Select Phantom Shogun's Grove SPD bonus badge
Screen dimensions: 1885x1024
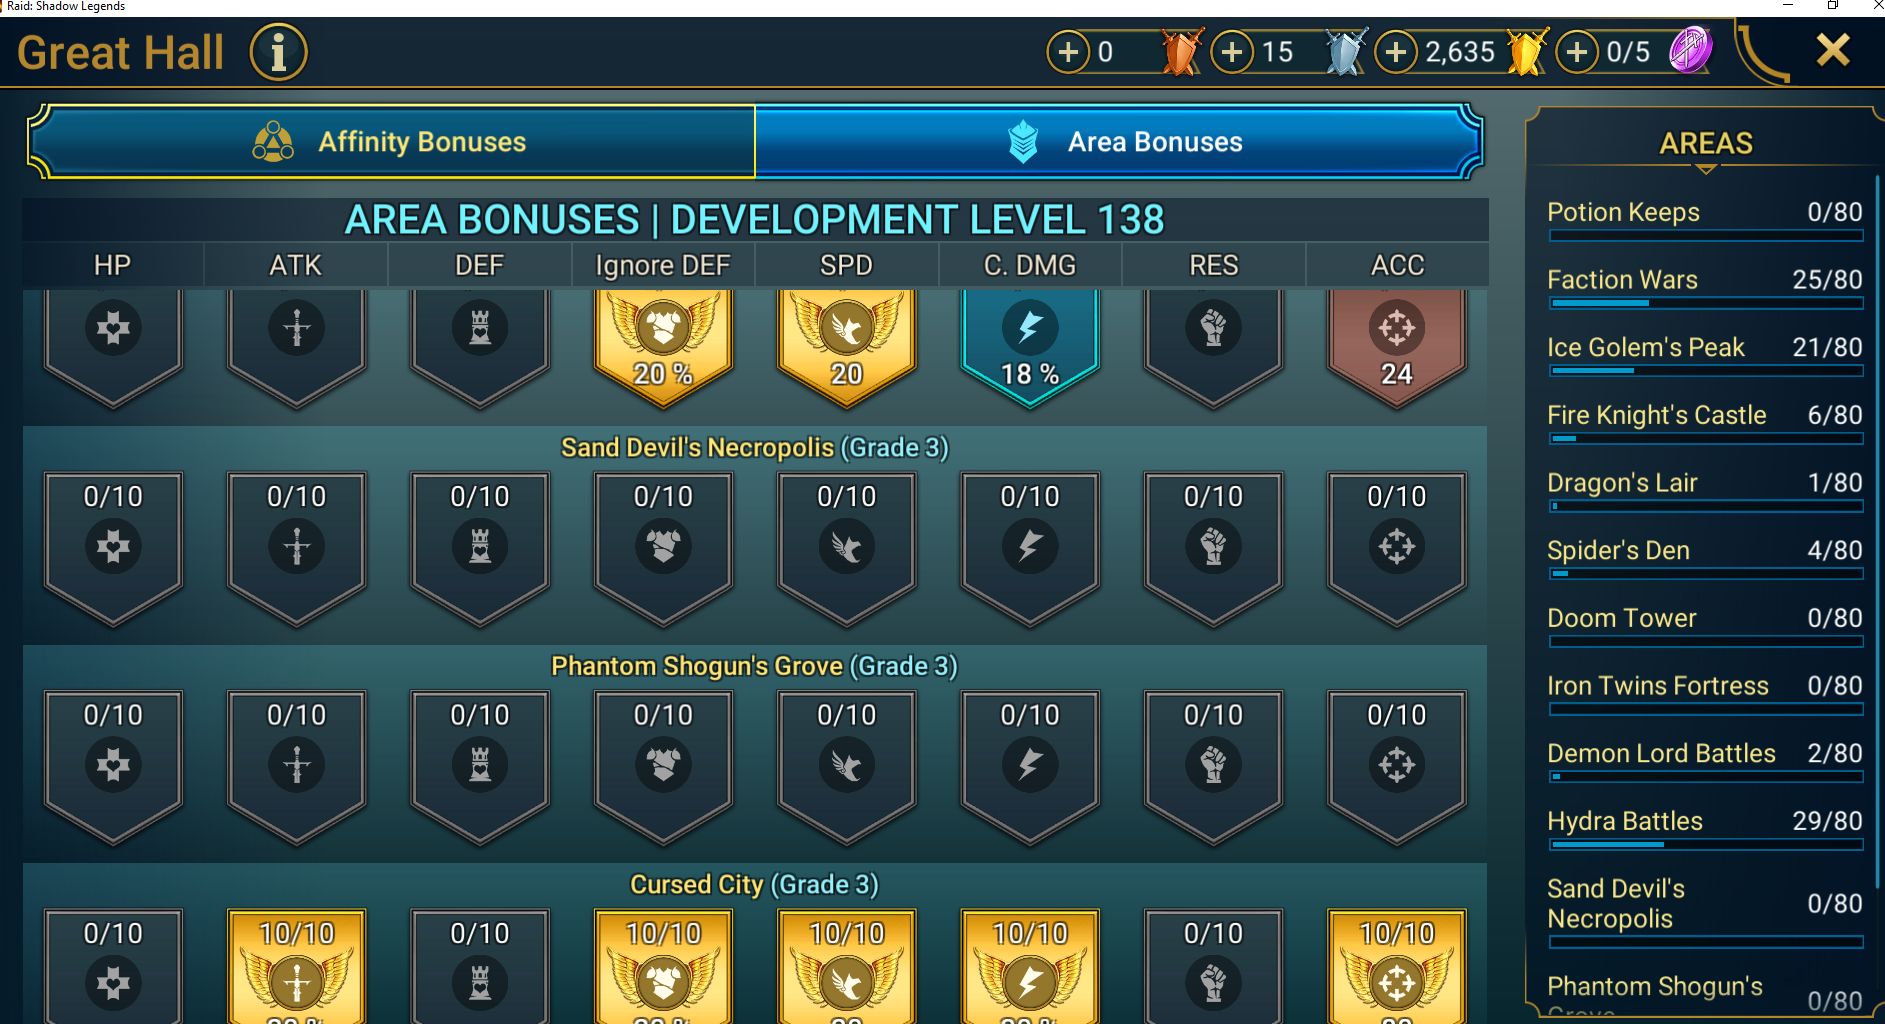[847, 767]
